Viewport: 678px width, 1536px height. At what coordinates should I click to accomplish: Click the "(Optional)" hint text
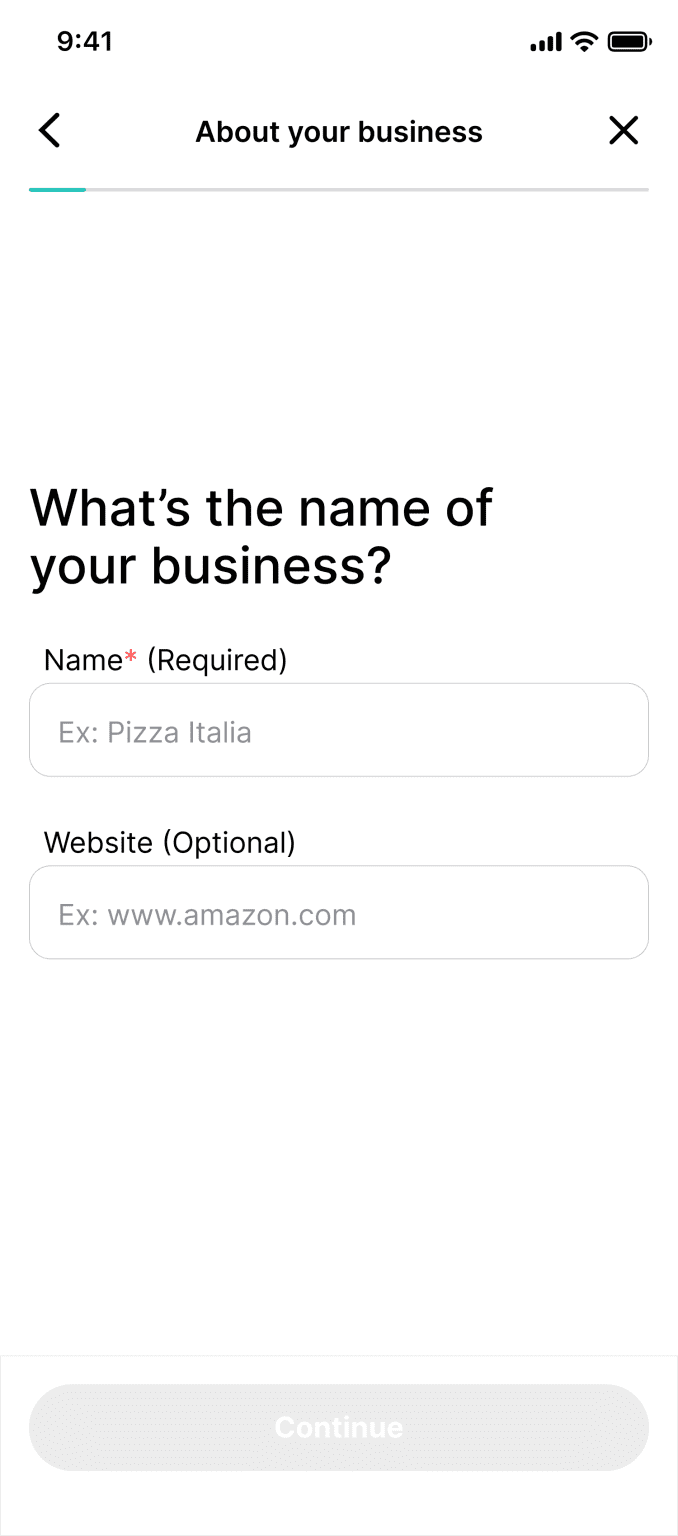pos(229,843)
